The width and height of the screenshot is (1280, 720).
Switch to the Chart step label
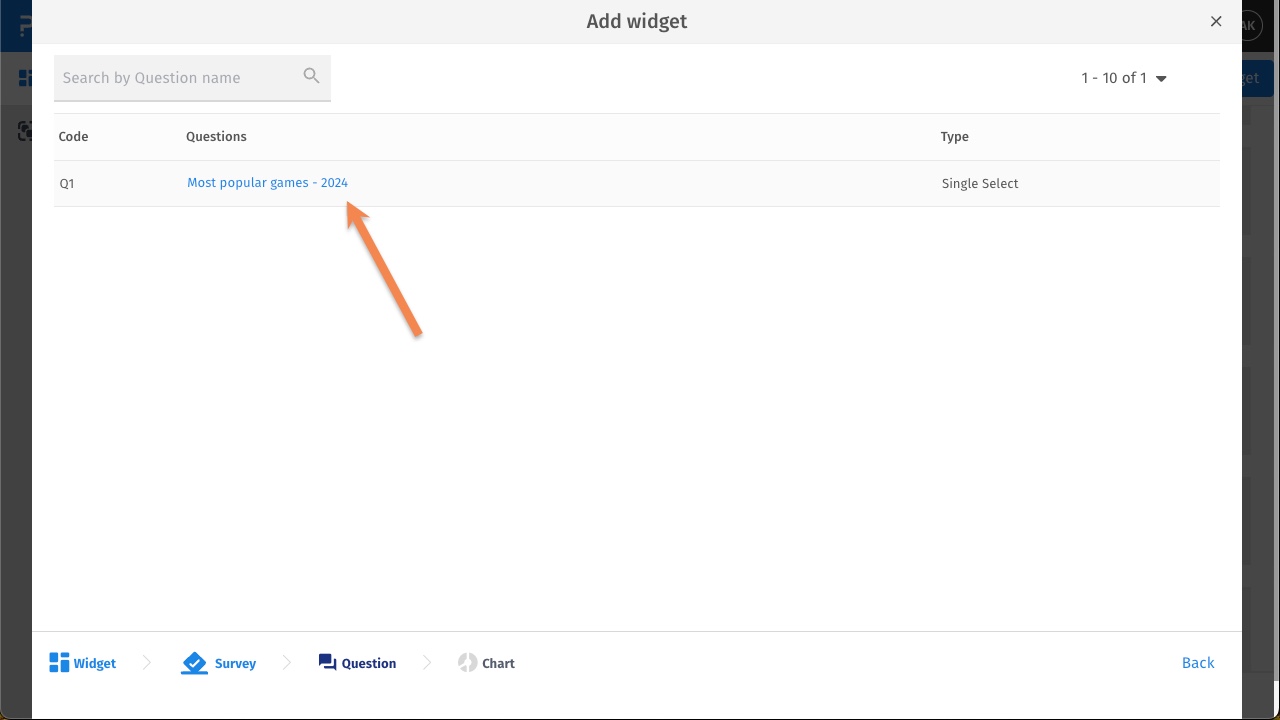click(498, 664)
